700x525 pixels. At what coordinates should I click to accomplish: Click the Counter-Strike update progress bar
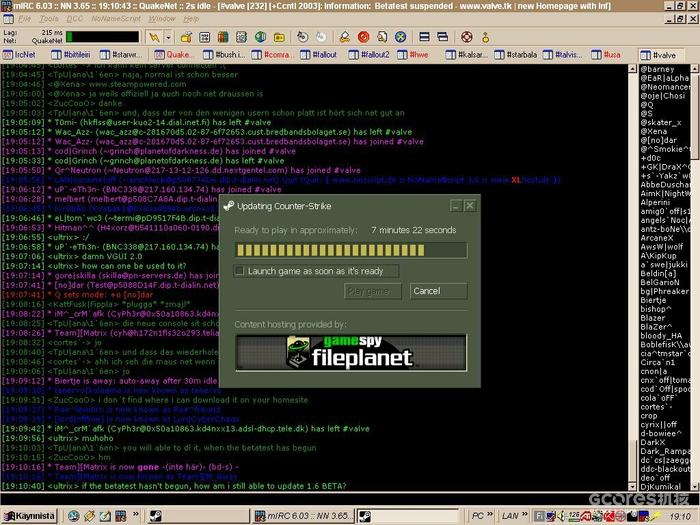coord(351,250)
